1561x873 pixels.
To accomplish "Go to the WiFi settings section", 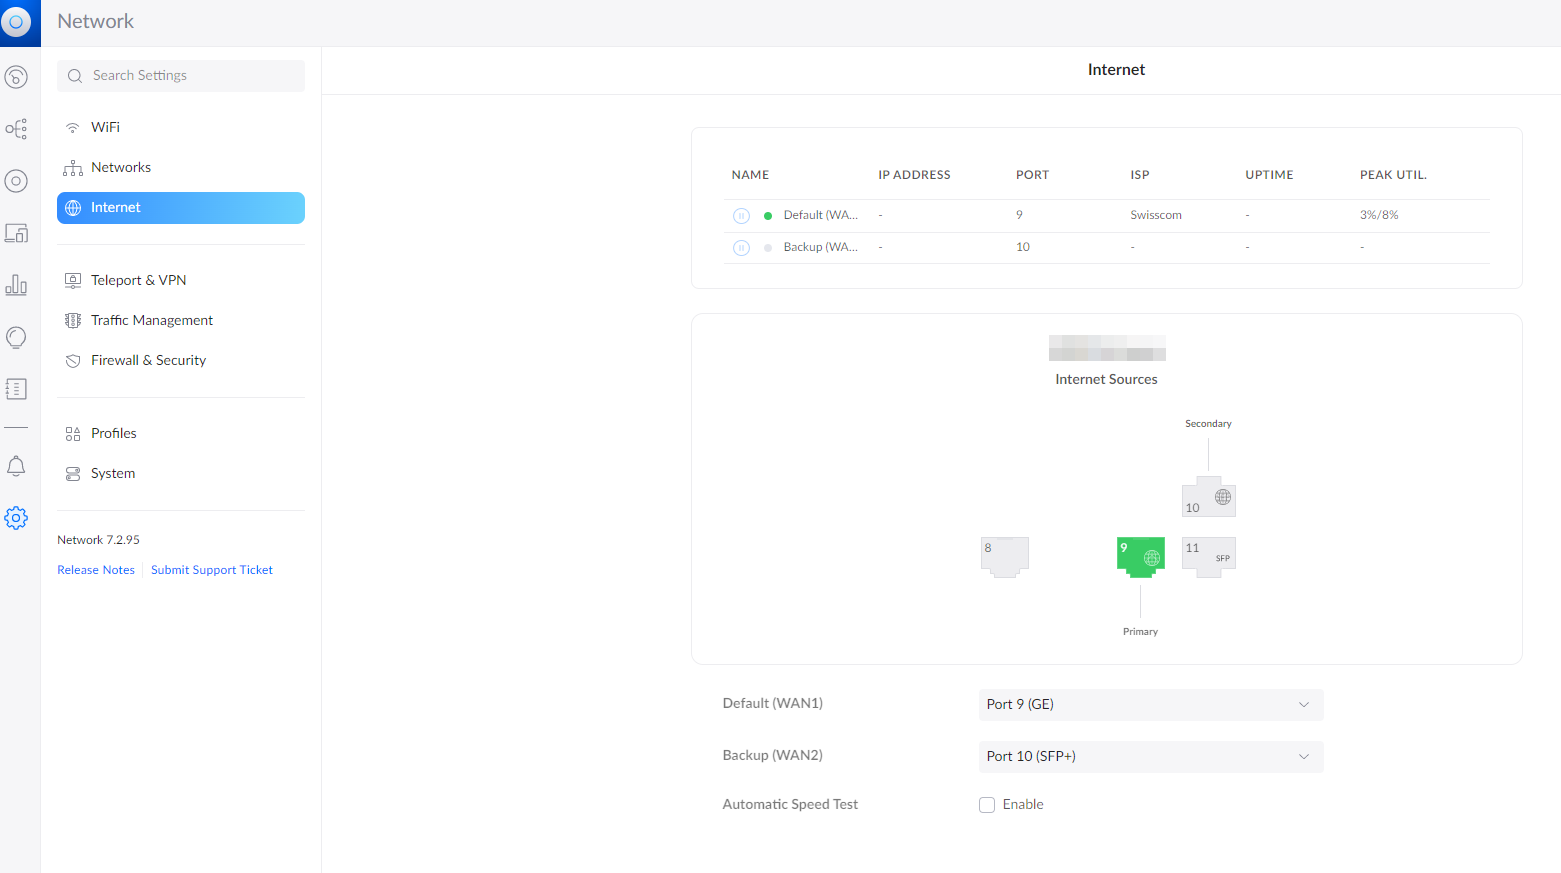I will (105, 127).
